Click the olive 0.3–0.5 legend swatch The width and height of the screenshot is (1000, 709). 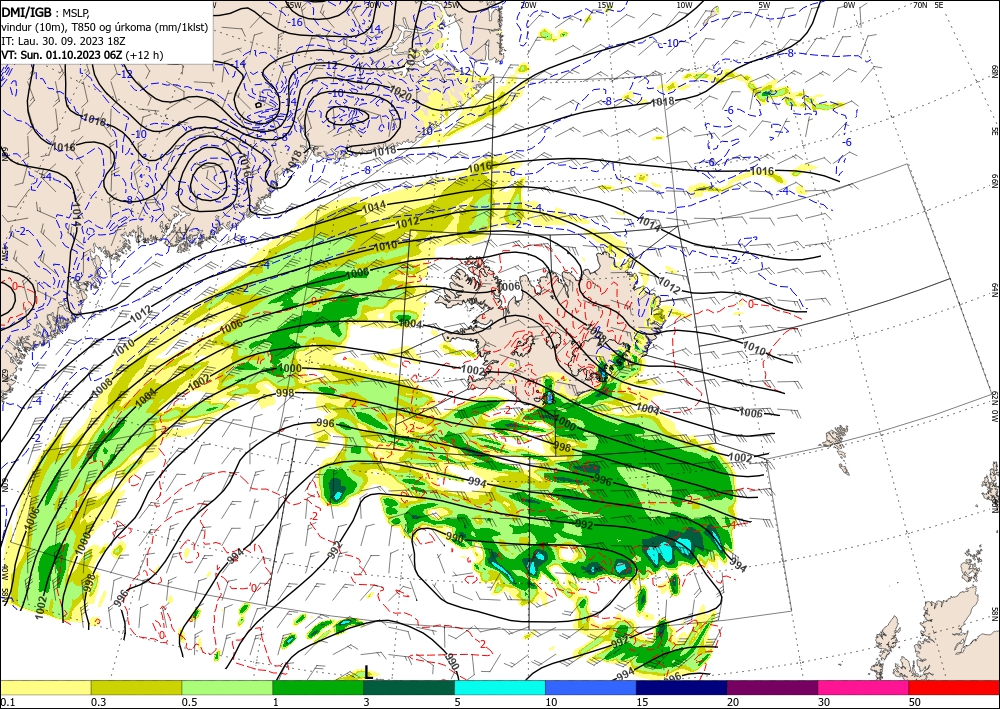pyautogui.click(x=136, y=687)
